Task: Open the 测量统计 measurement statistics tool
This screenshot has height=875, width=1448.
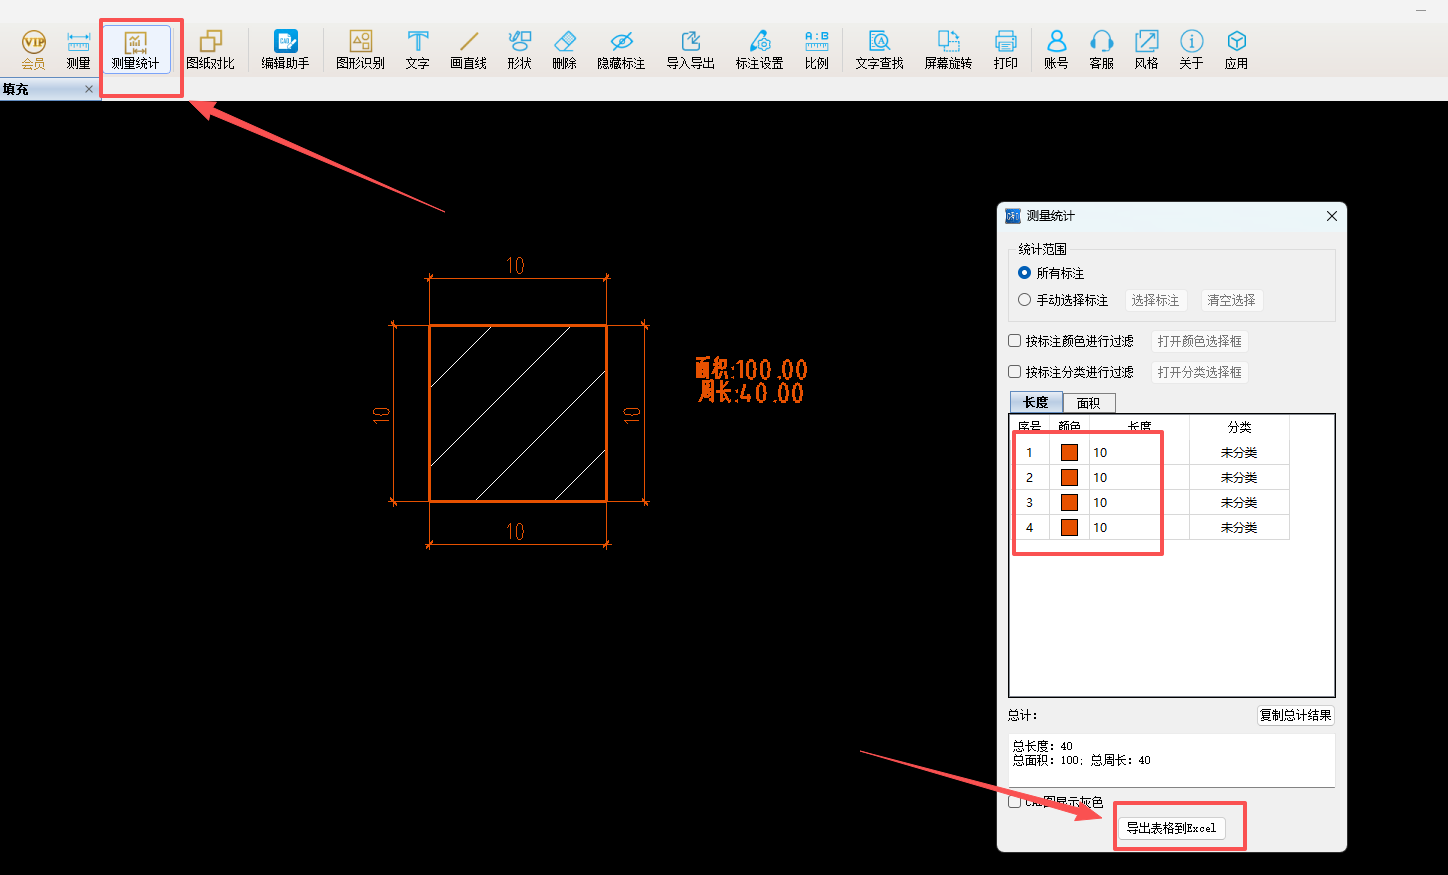Action: [135, 49]
